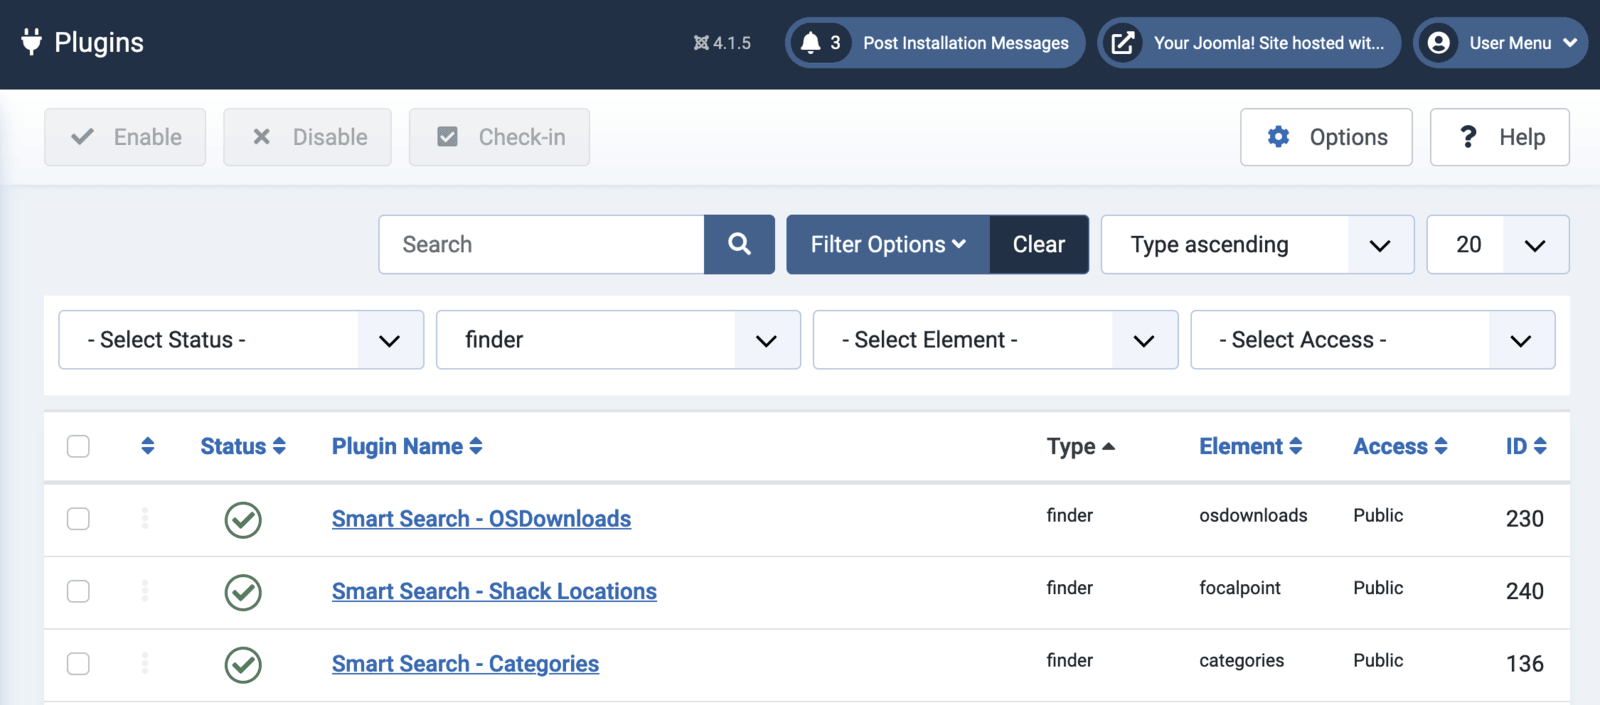The image size is (1600, 705).
Task: Open the Select Element dropdown
Action: pyautogui.click(x=995, y=340)
